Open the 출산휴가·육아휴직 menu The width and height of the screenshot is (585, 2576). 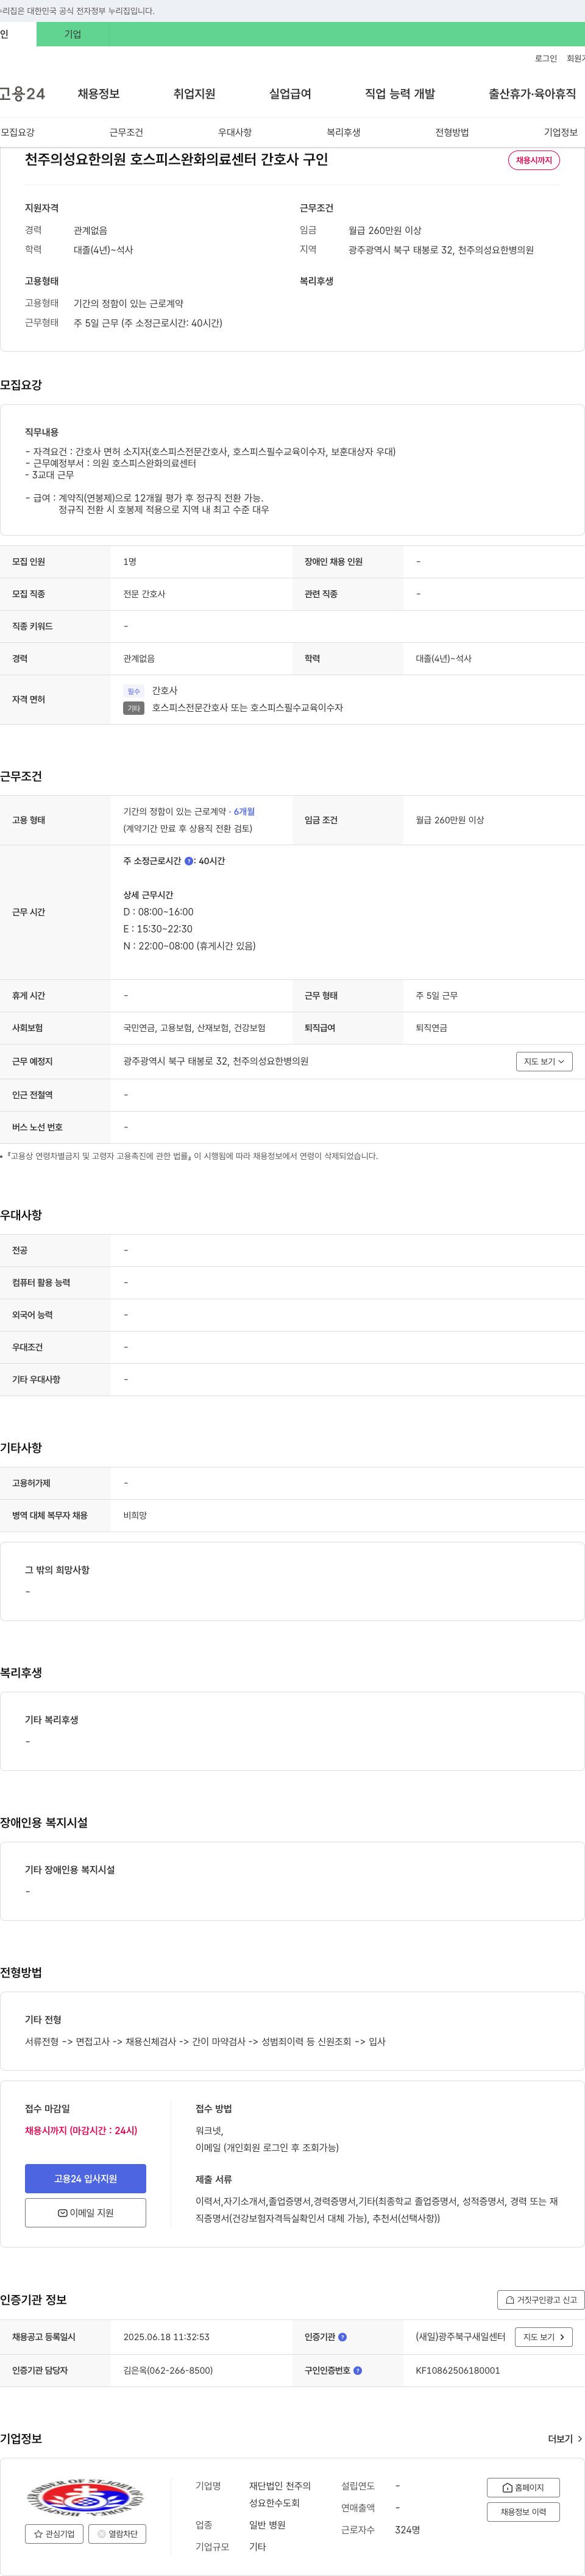pyautogui.click(x=532, y=94)
